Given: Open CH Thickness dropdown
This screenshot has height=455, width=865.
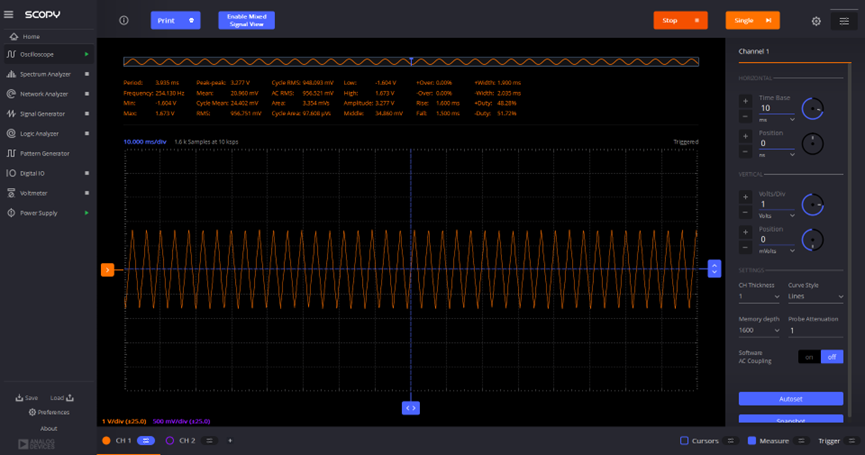Looking at the screenshot, I should click(x=759, y=297).
